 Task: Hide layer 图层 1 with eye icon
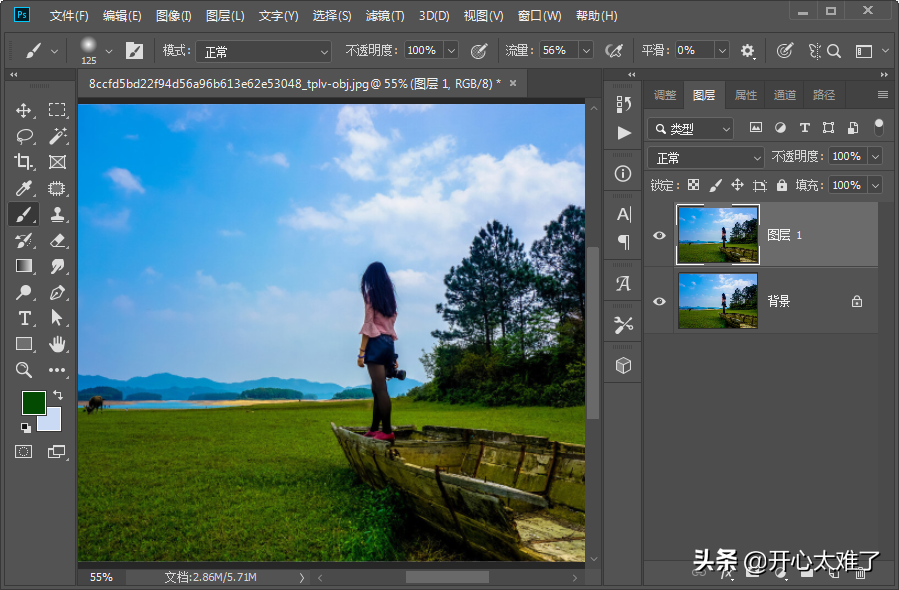(x=659, y=235)
